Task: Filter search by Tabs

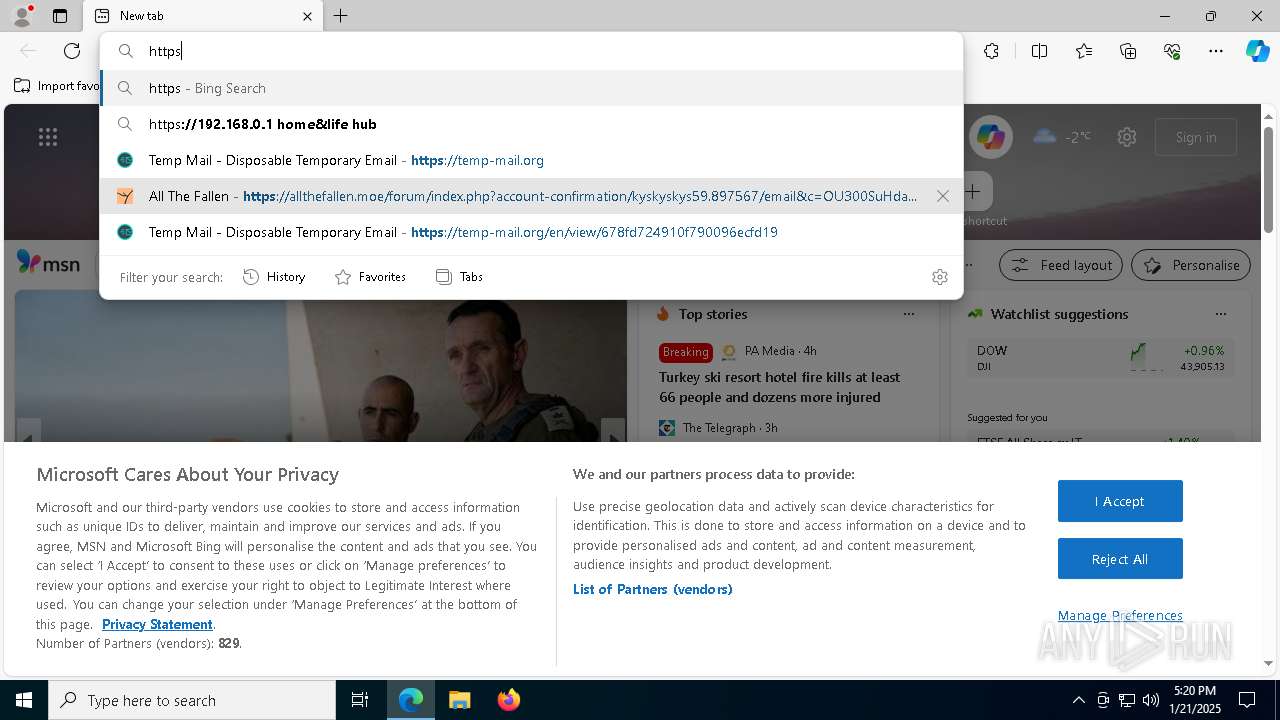Action: (x=459, y=277)
